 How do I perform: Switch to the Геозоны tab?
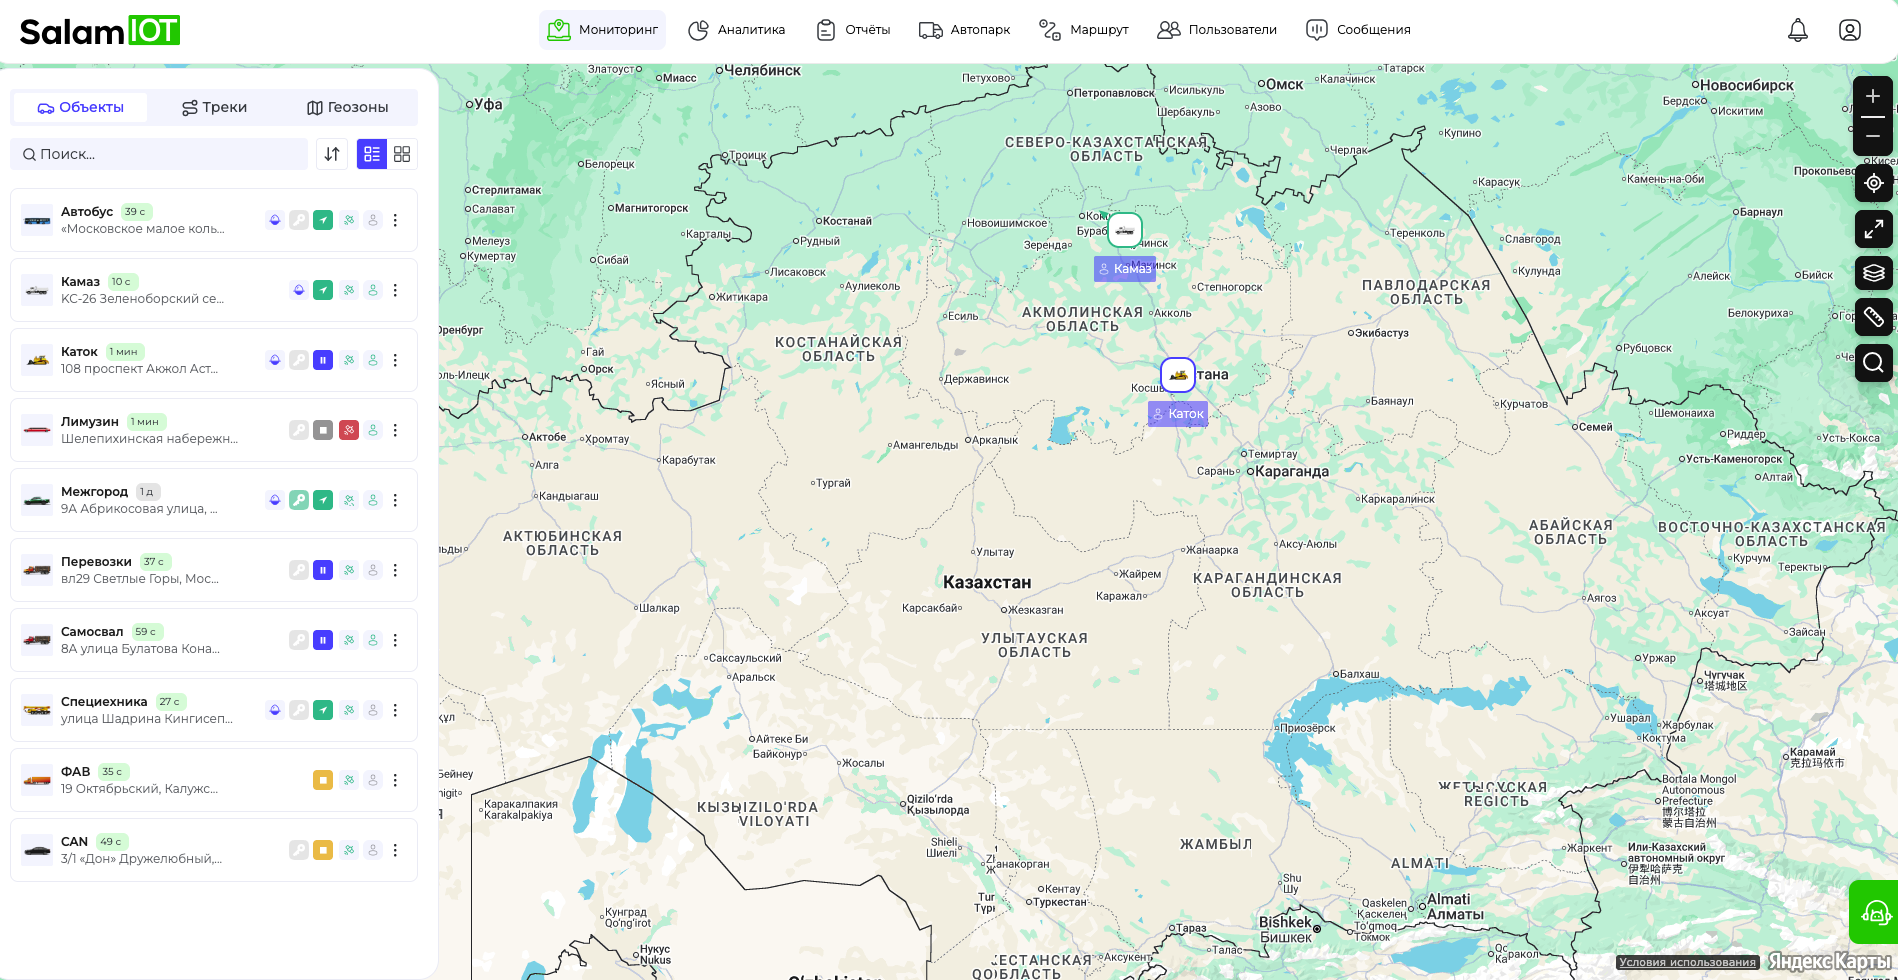tap(347, 107)
